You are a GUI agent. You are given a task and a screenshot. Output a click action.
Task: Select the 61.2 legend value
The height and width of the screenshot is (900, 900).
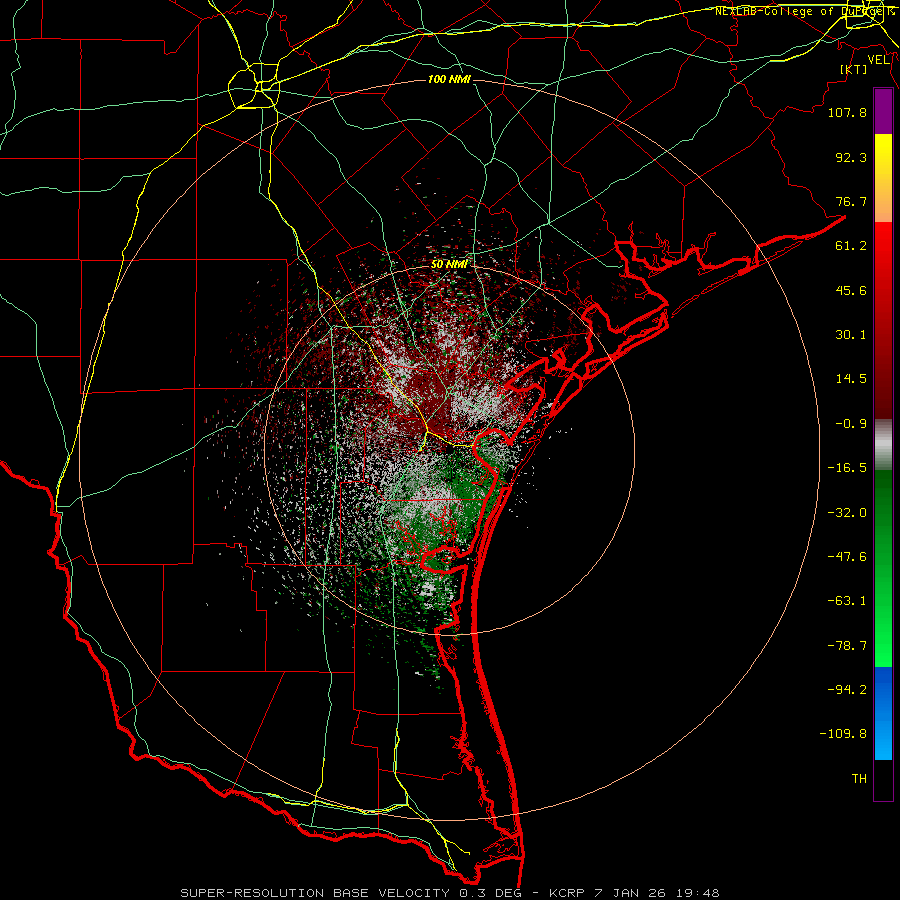tap(851, 246)
